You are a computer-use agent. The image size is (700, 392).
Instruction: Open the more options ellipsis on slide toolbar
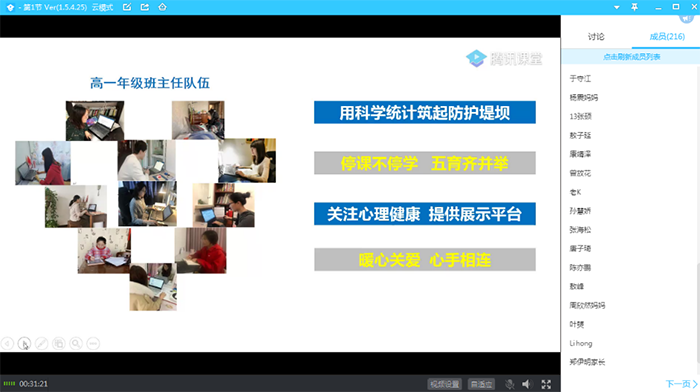coord(93,343)
